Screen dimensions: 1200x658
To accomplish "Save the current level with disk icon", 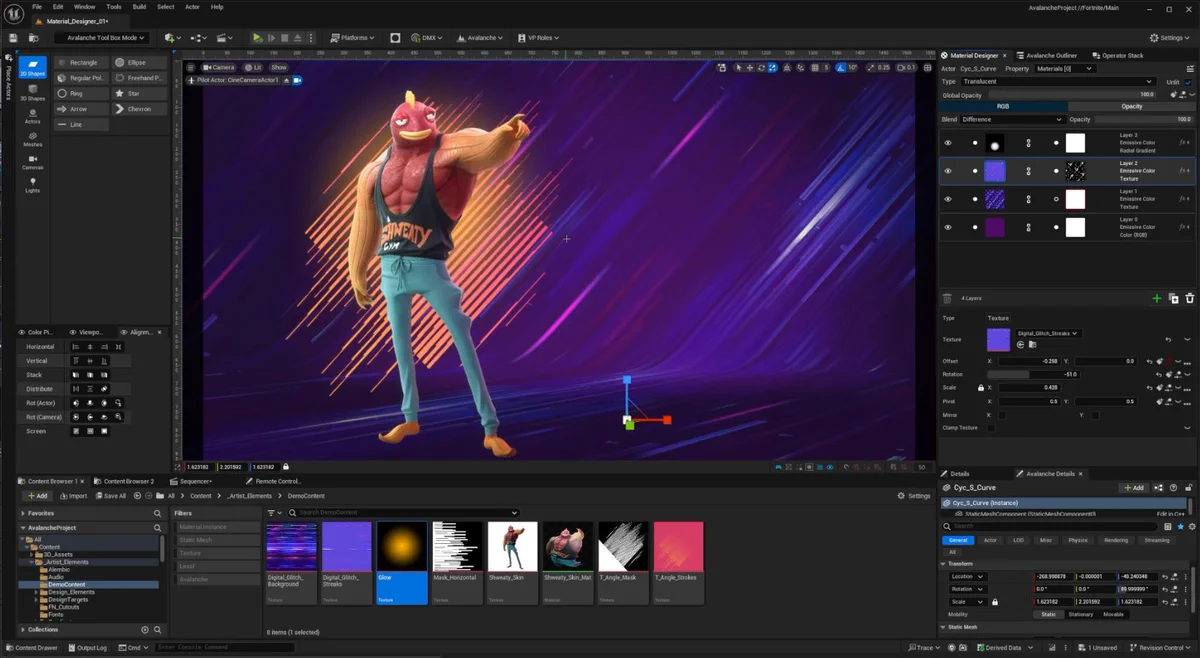I will (15, 38).
